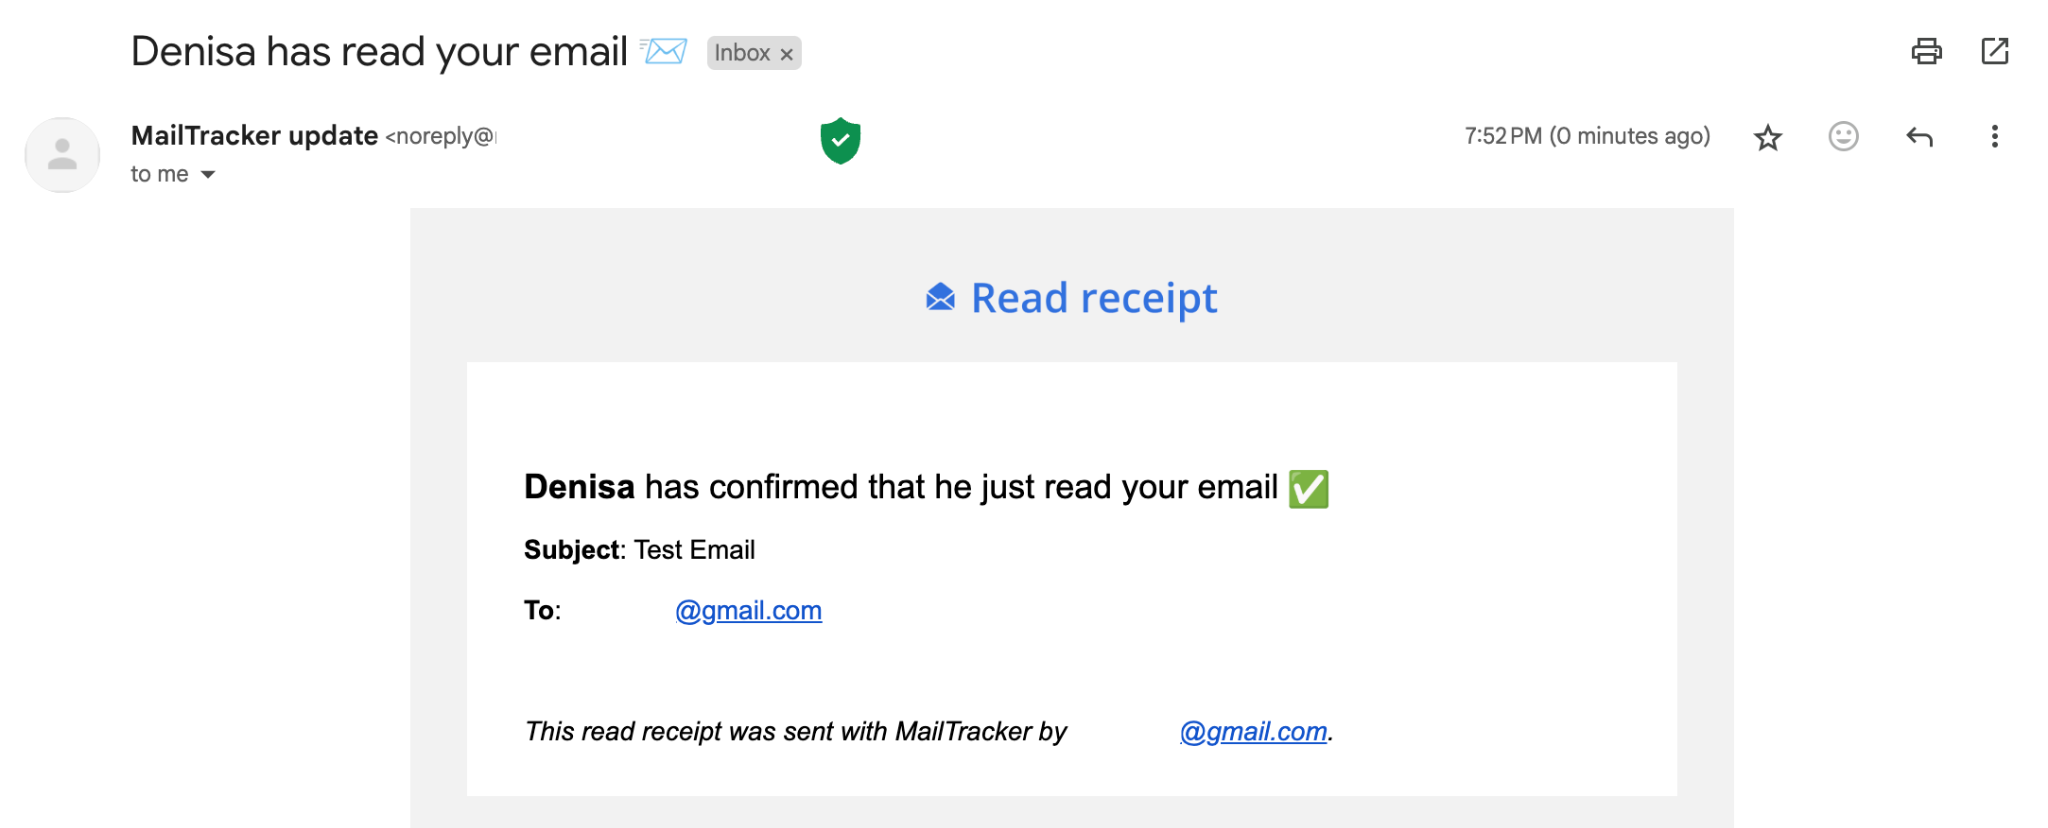Select the Inbox label tag
Image resolution: width=2048 pixels, height=828 pixels.
pos(745,53)
